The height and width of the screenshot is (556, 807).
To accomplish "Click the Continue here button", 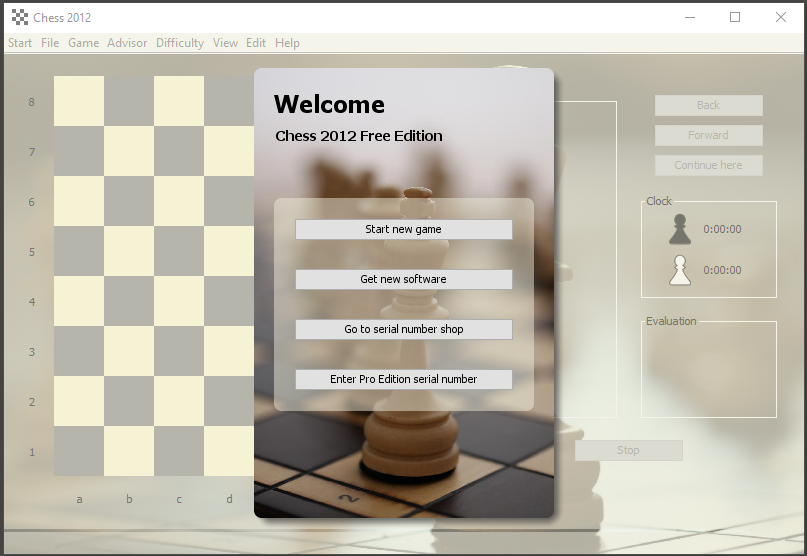I will coord(708,165).
